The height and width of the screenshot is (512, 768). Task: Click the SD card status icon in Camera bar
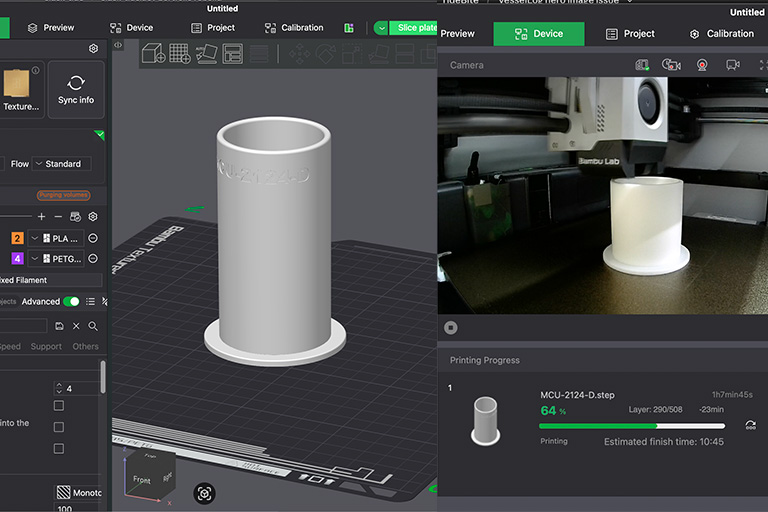tap(642, 65)
